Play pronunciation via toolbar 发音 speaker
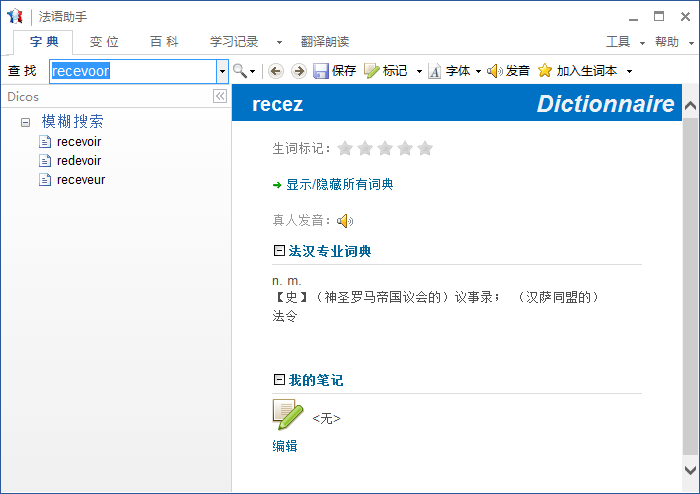Screen dimensions: 700x494 coord(495,71)
